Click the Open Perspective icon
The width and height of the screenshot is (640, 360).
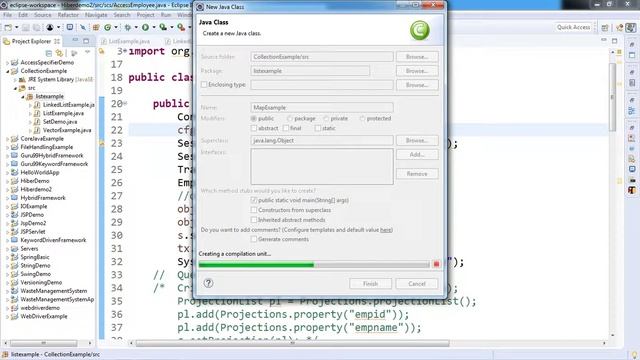605,27
